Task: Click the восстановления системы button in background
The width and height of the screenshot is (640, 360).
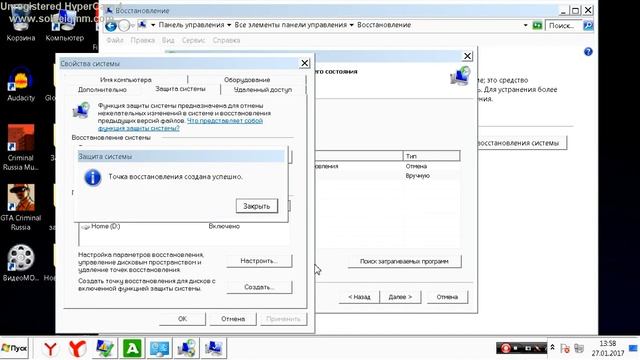Action: [522, 143]
